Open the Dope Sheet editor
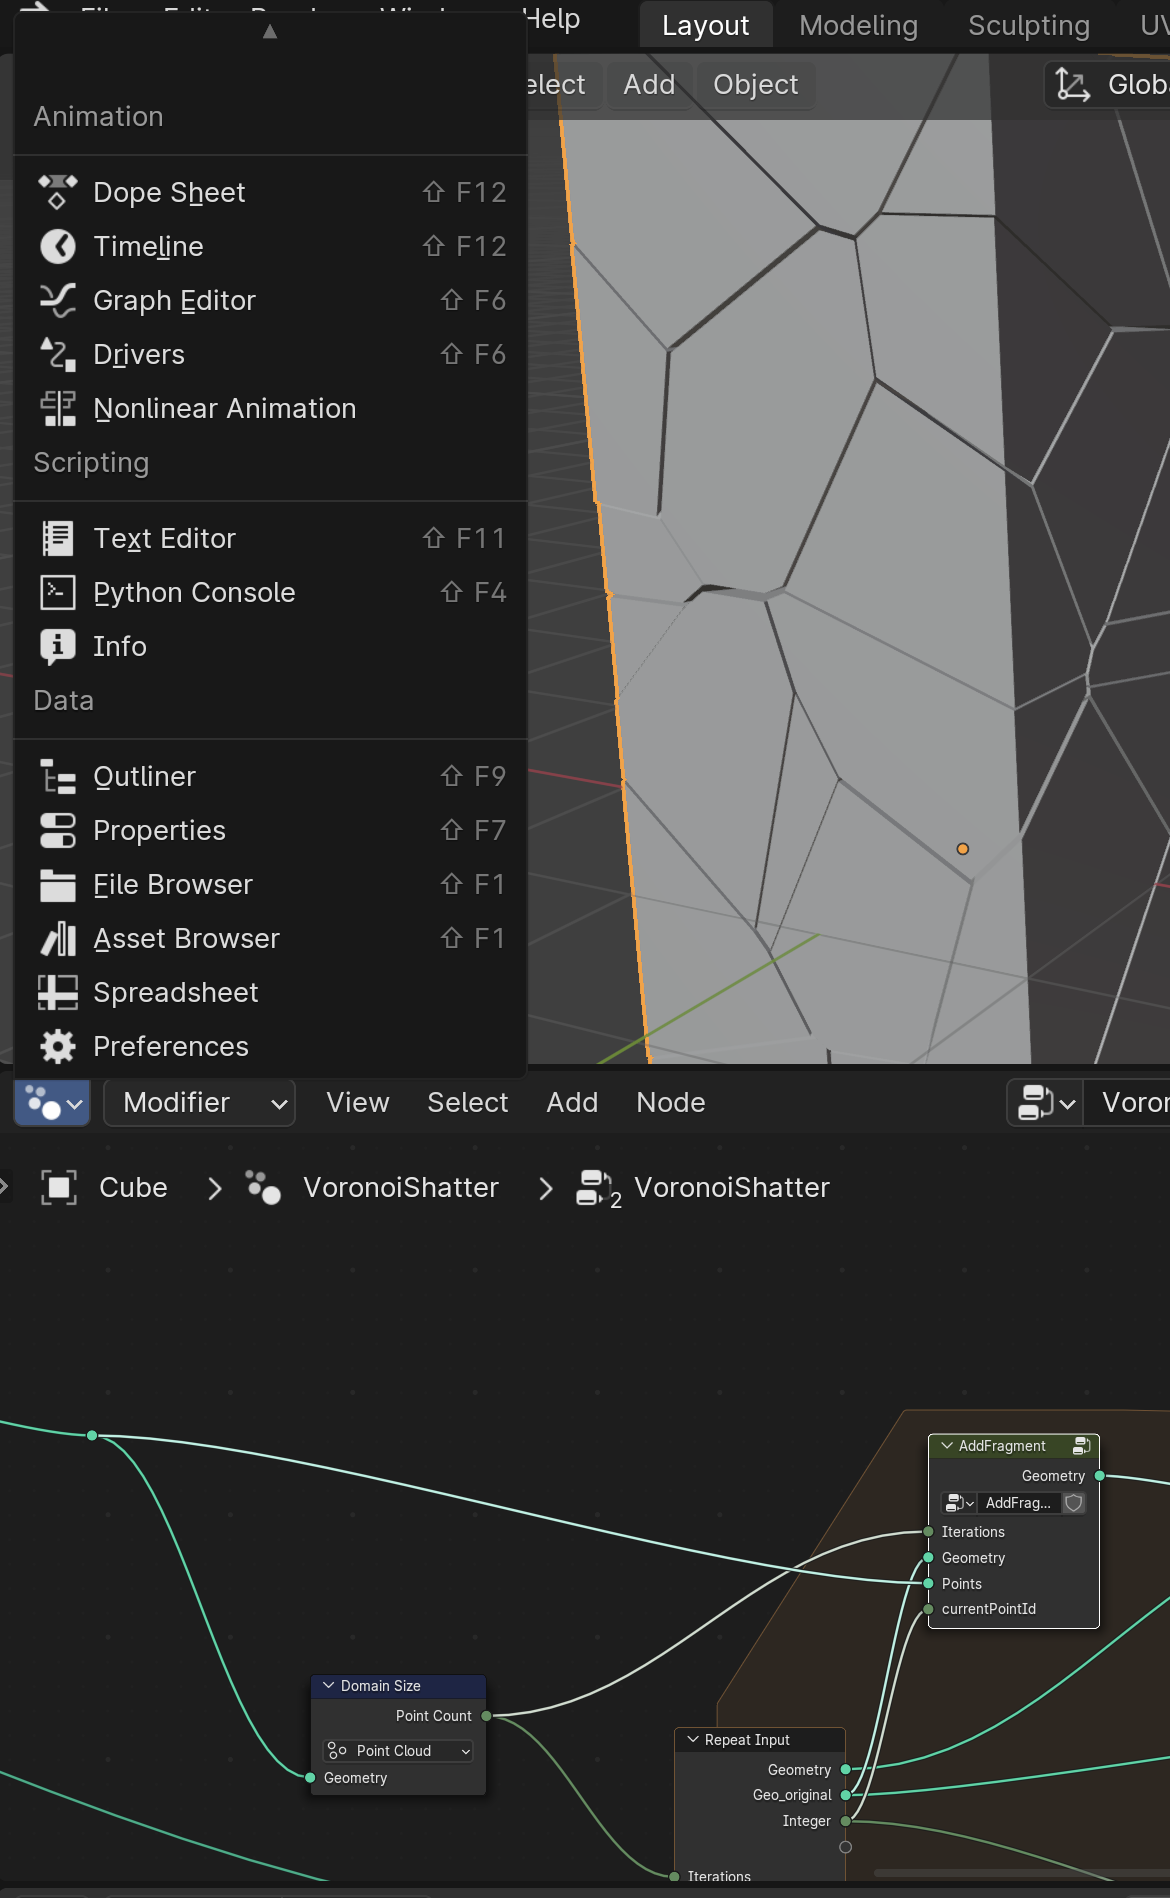The width and height of the screenshot is (1170, 1898). [x=270, y=192]
